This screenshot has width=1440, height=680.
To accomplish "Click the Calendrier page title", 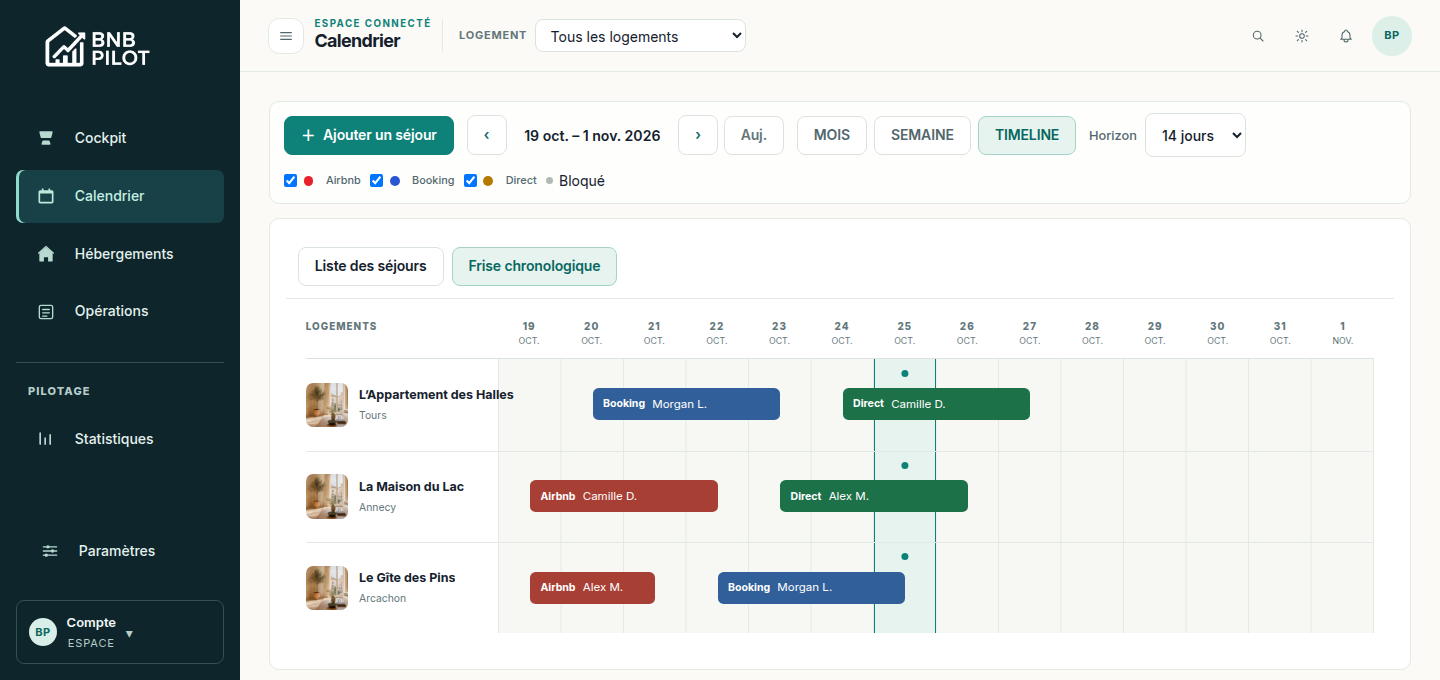I will click(357, 41).
